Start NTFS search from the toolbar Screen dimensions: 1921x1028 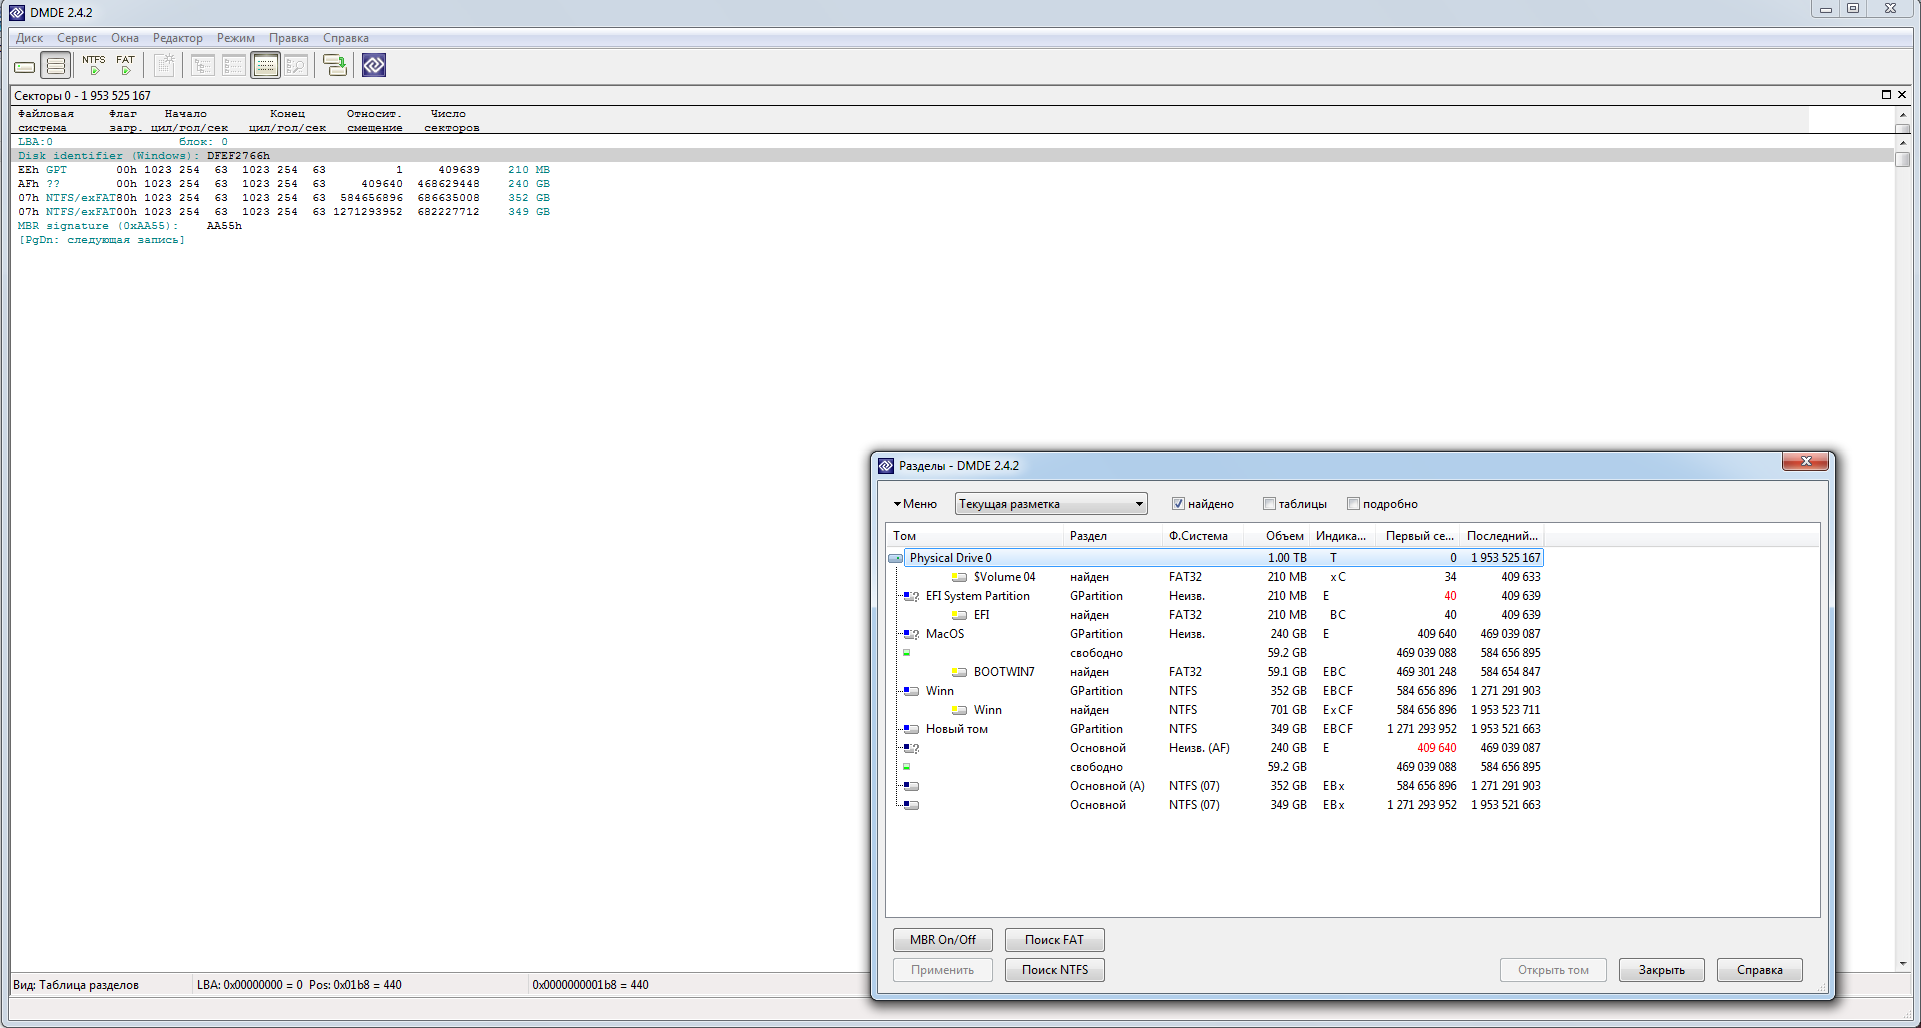tap(94, 66)
